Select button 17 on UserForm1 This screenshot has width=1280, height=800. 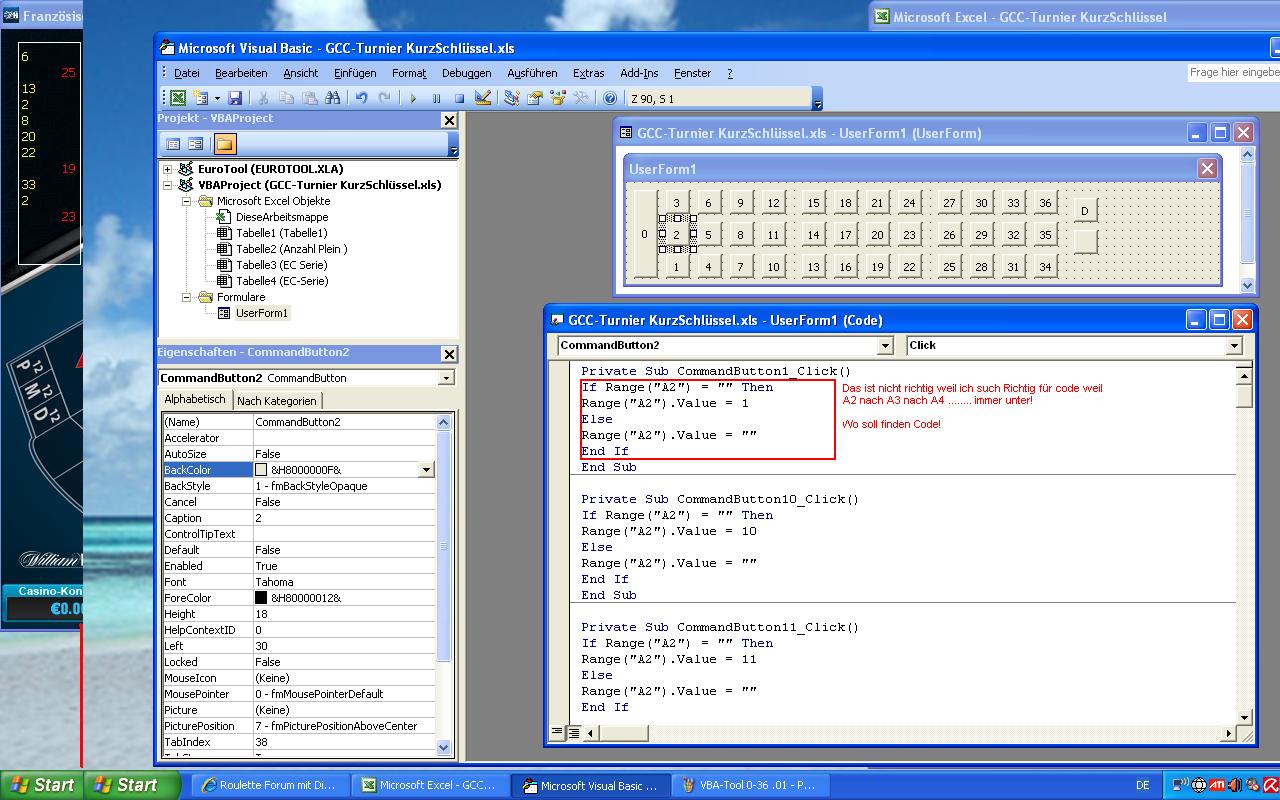(x=845, y=235)
